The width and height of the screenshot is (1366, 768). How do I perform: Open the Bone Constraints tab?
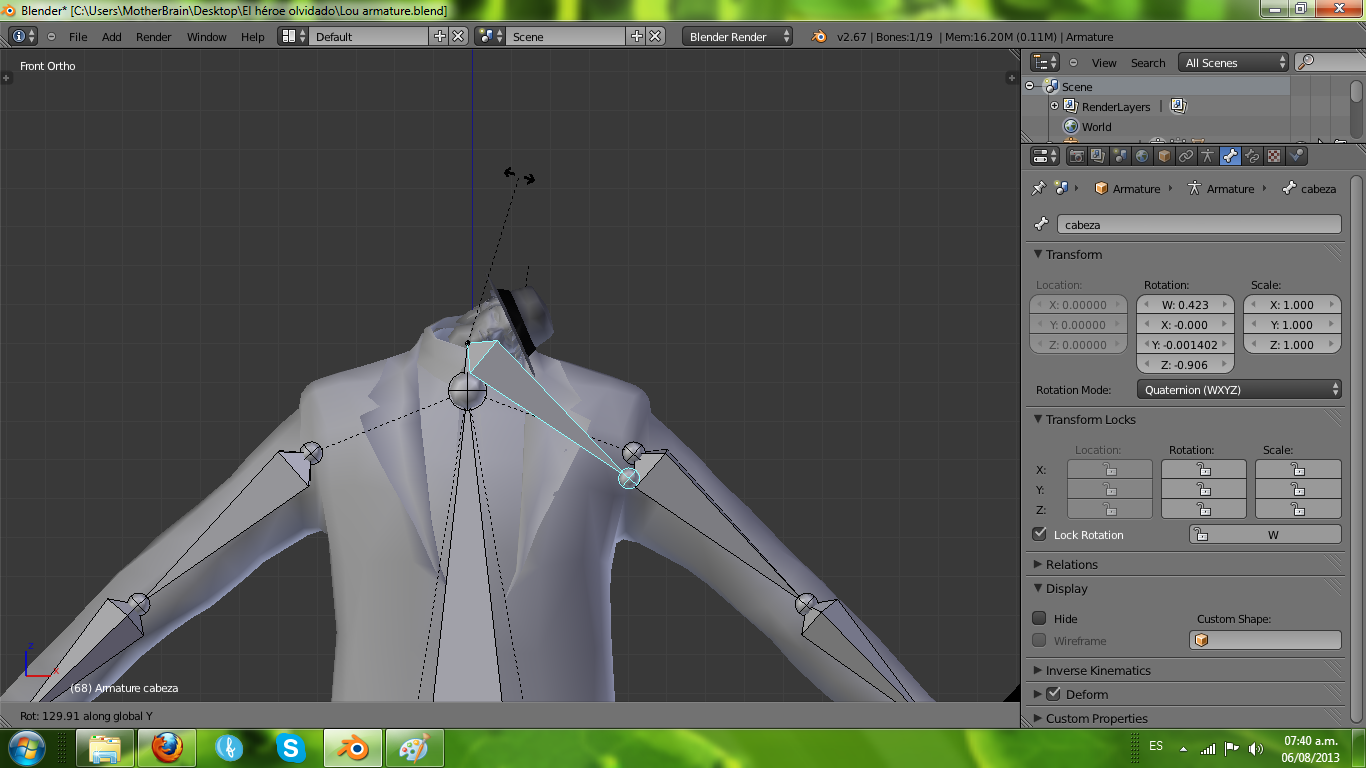tap(1252, 156)
